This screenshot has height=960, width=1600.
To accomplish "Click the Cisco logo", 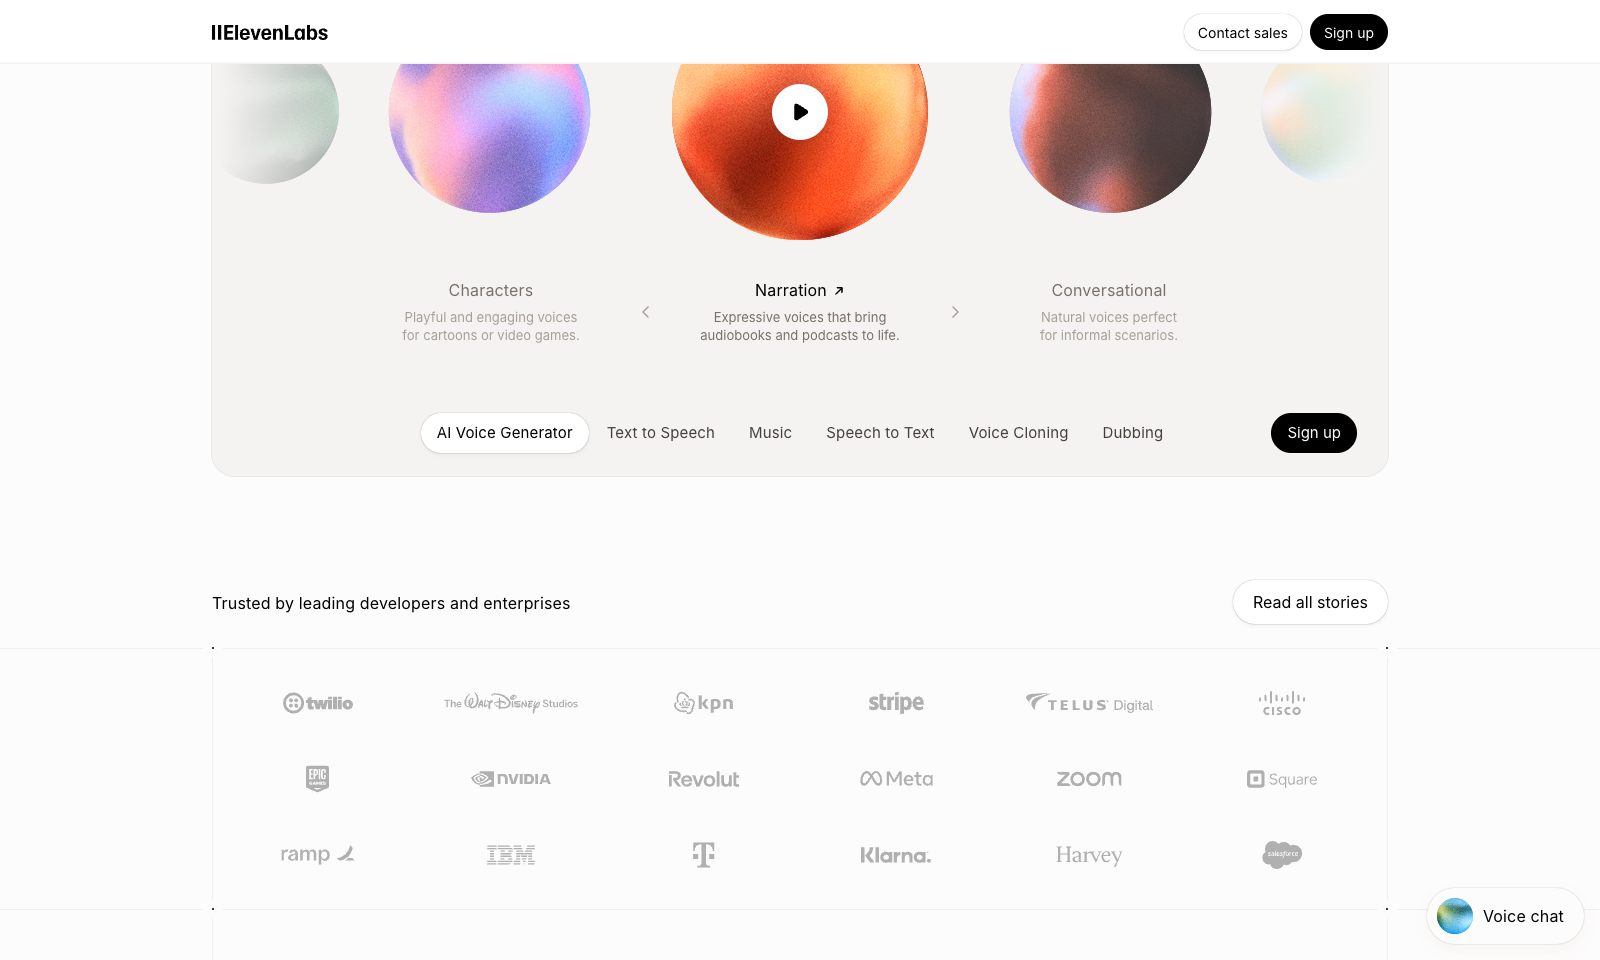I will (x=1282, y=703).
